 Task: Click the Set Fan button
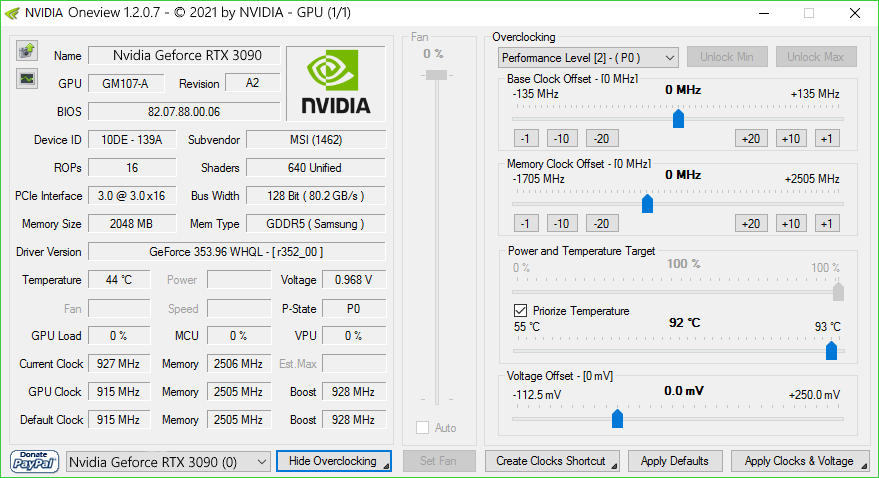coord(439,461)
